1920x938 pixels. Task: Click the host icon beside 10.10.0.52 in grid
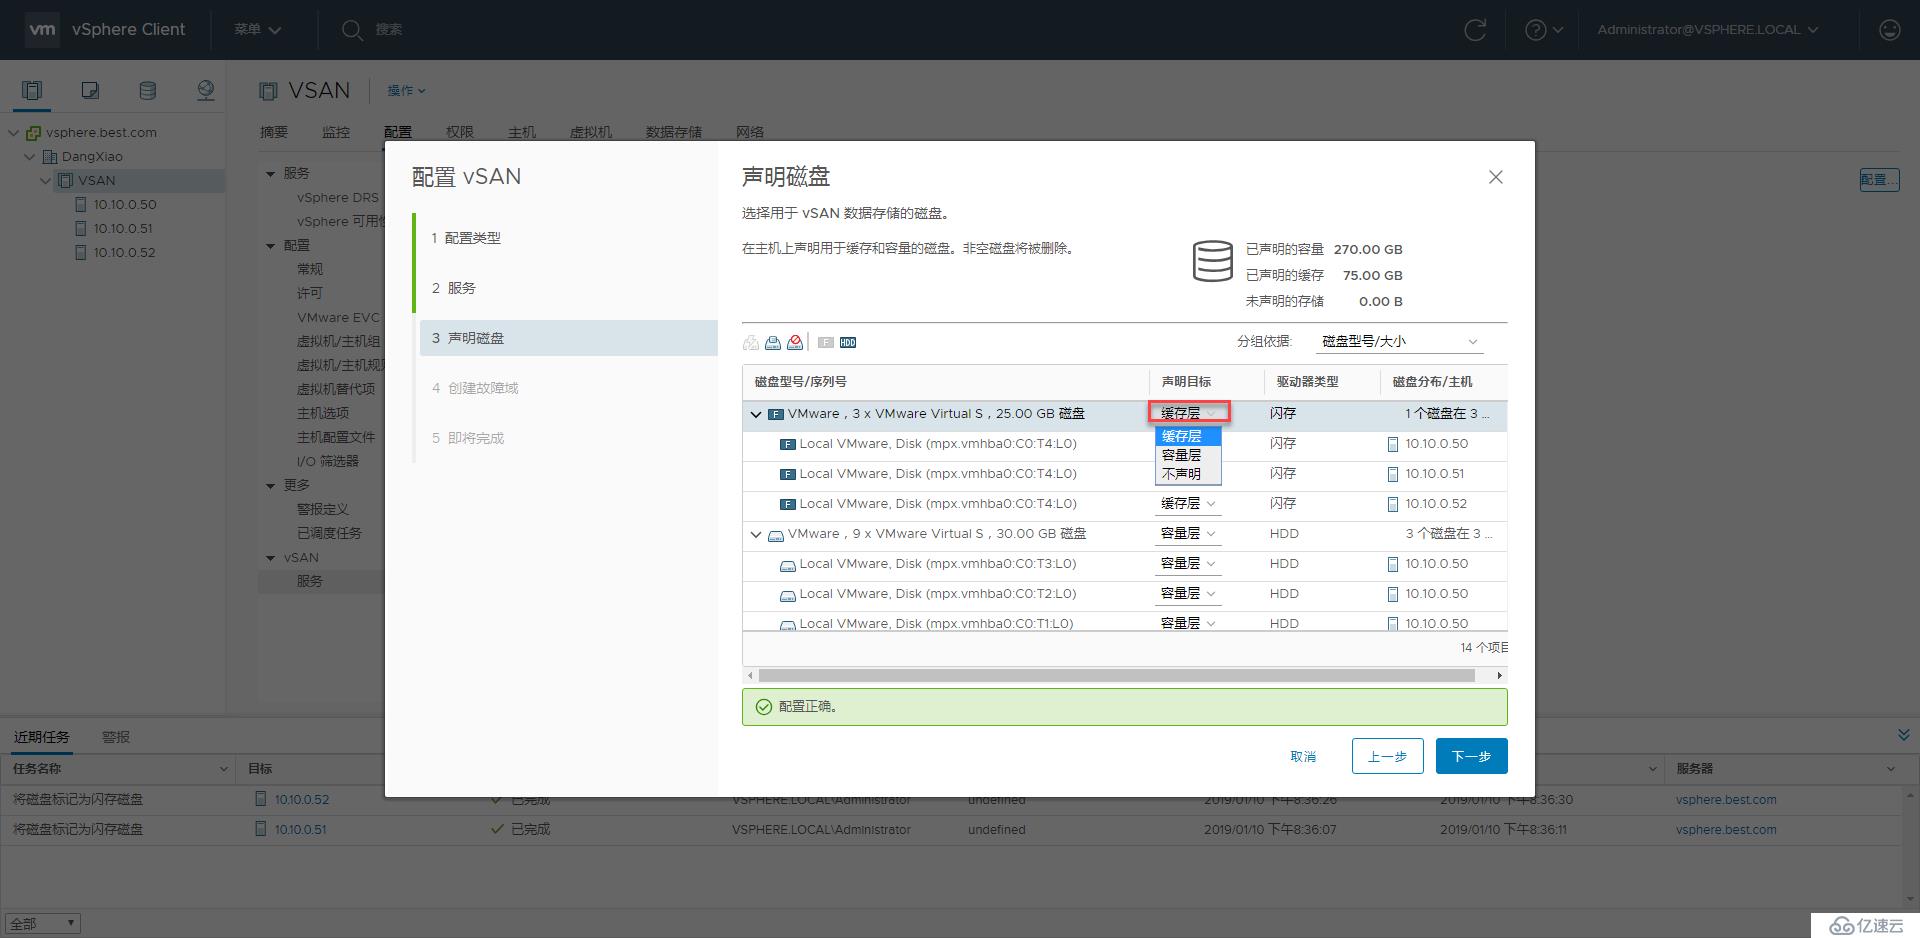click(1393, 504)
